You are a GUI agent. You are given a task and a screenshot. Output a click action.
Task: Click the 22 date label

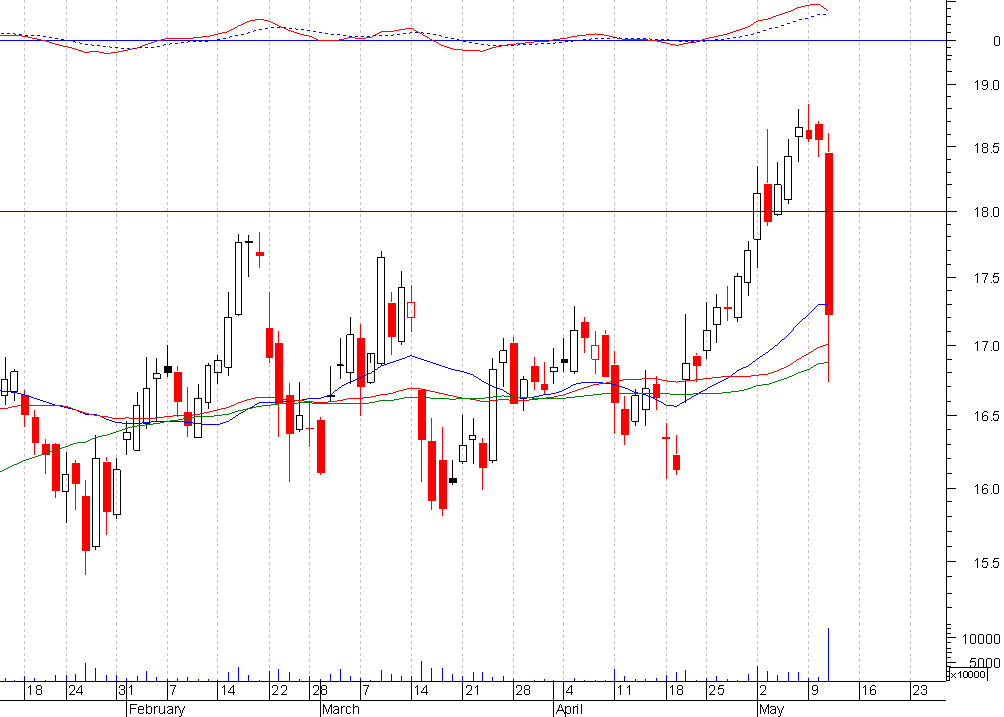[279, 691]
